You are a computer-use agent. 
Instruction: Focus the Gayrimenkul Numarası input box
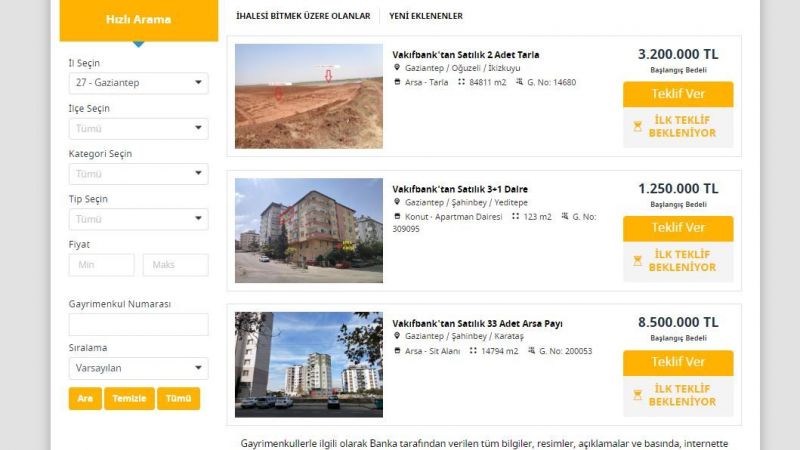[x=138, y=324]
